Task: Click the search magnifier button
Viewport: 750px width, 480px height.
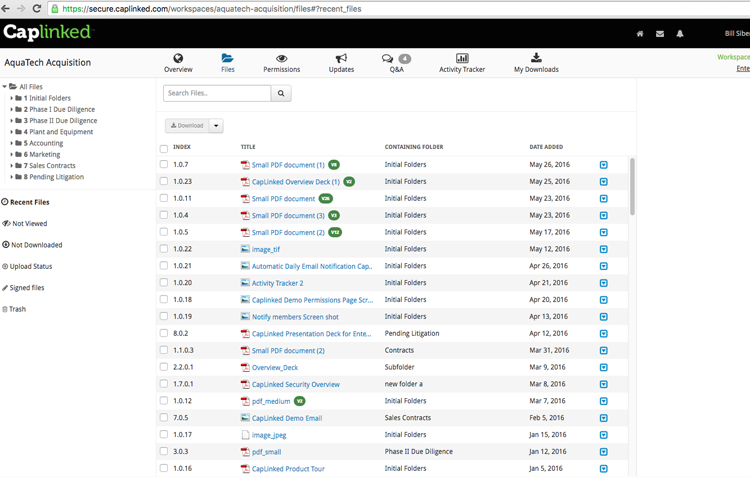Action: pos(281,93)
